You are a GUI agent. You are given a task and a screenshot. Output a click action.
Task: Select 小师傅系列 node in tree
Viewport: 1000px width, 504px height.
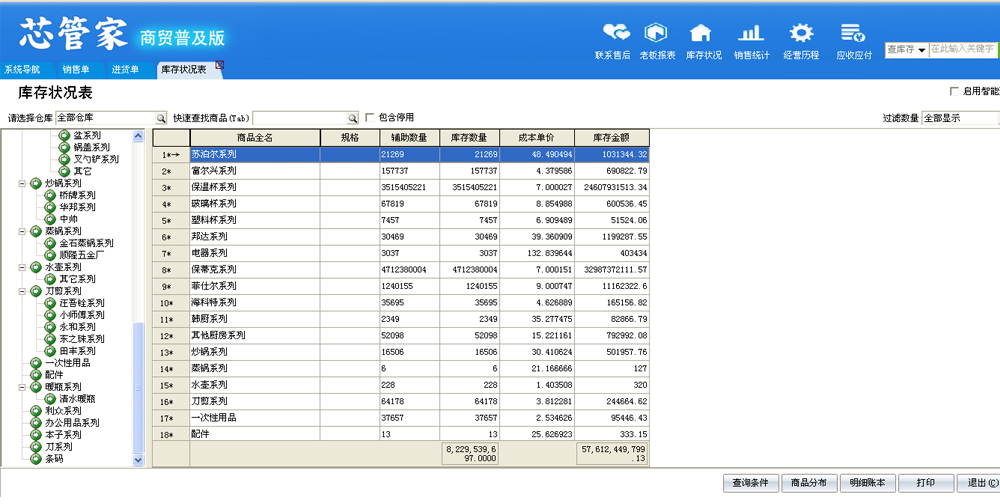pyautogui.click(x=82, y=315)
